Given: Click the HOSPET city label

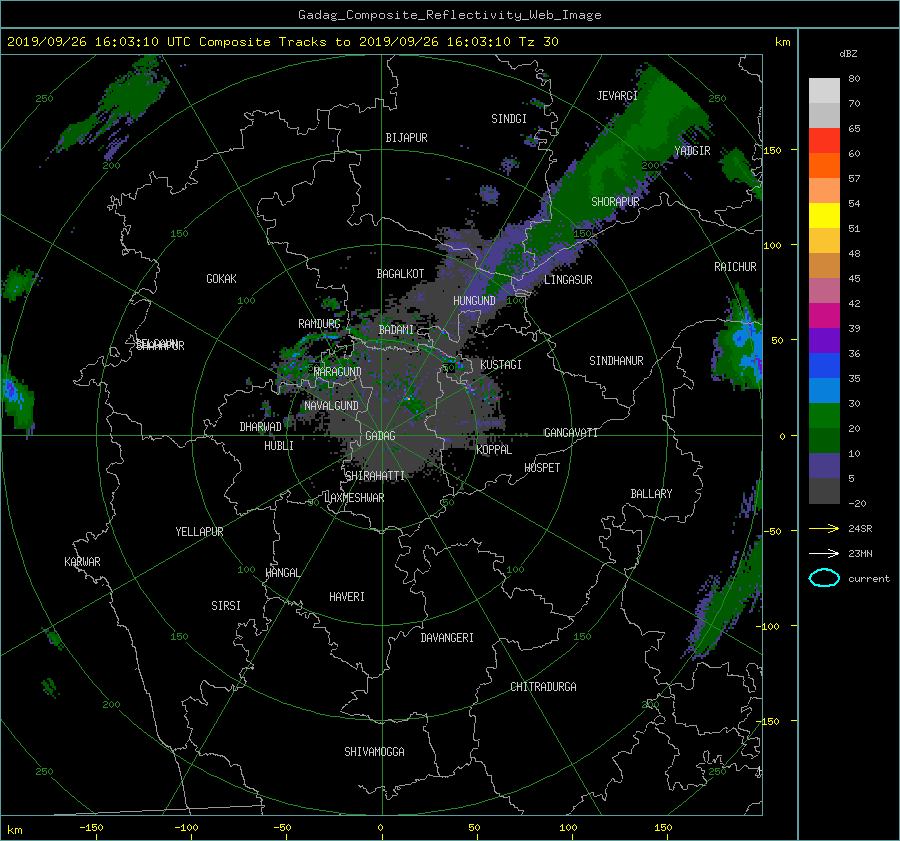Looking at the screenshot, I should (x=542, y=468).
